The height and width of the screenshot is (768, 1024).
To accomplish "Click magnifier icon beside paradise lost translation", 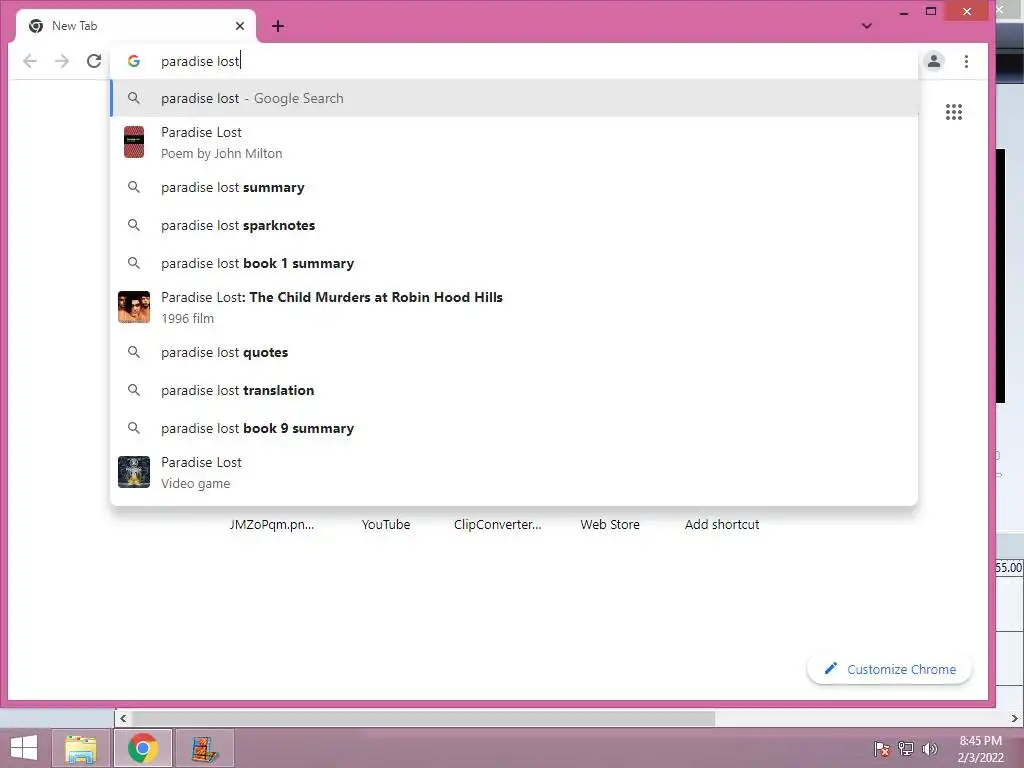I will click(134, 390).
